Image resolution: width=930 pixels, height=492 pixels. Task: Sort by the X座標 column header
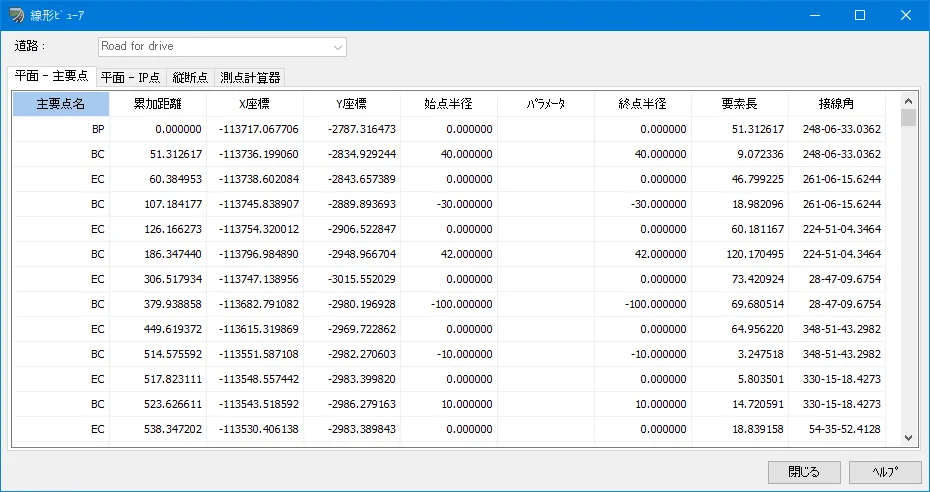tap(255, 104)
